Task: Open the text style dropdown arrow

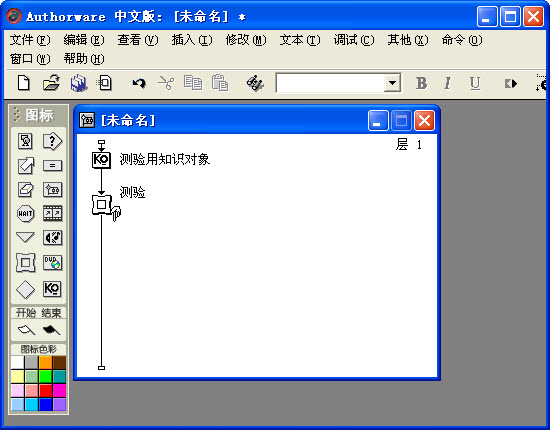Action: 392,83
